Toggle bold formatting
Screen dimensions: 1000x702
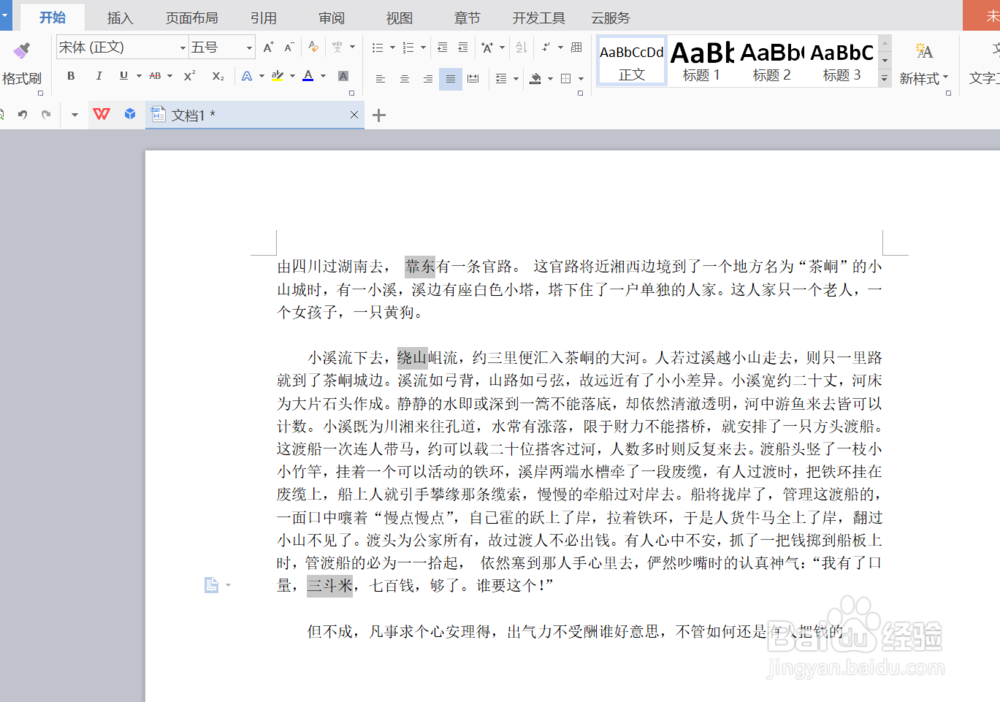72,74
